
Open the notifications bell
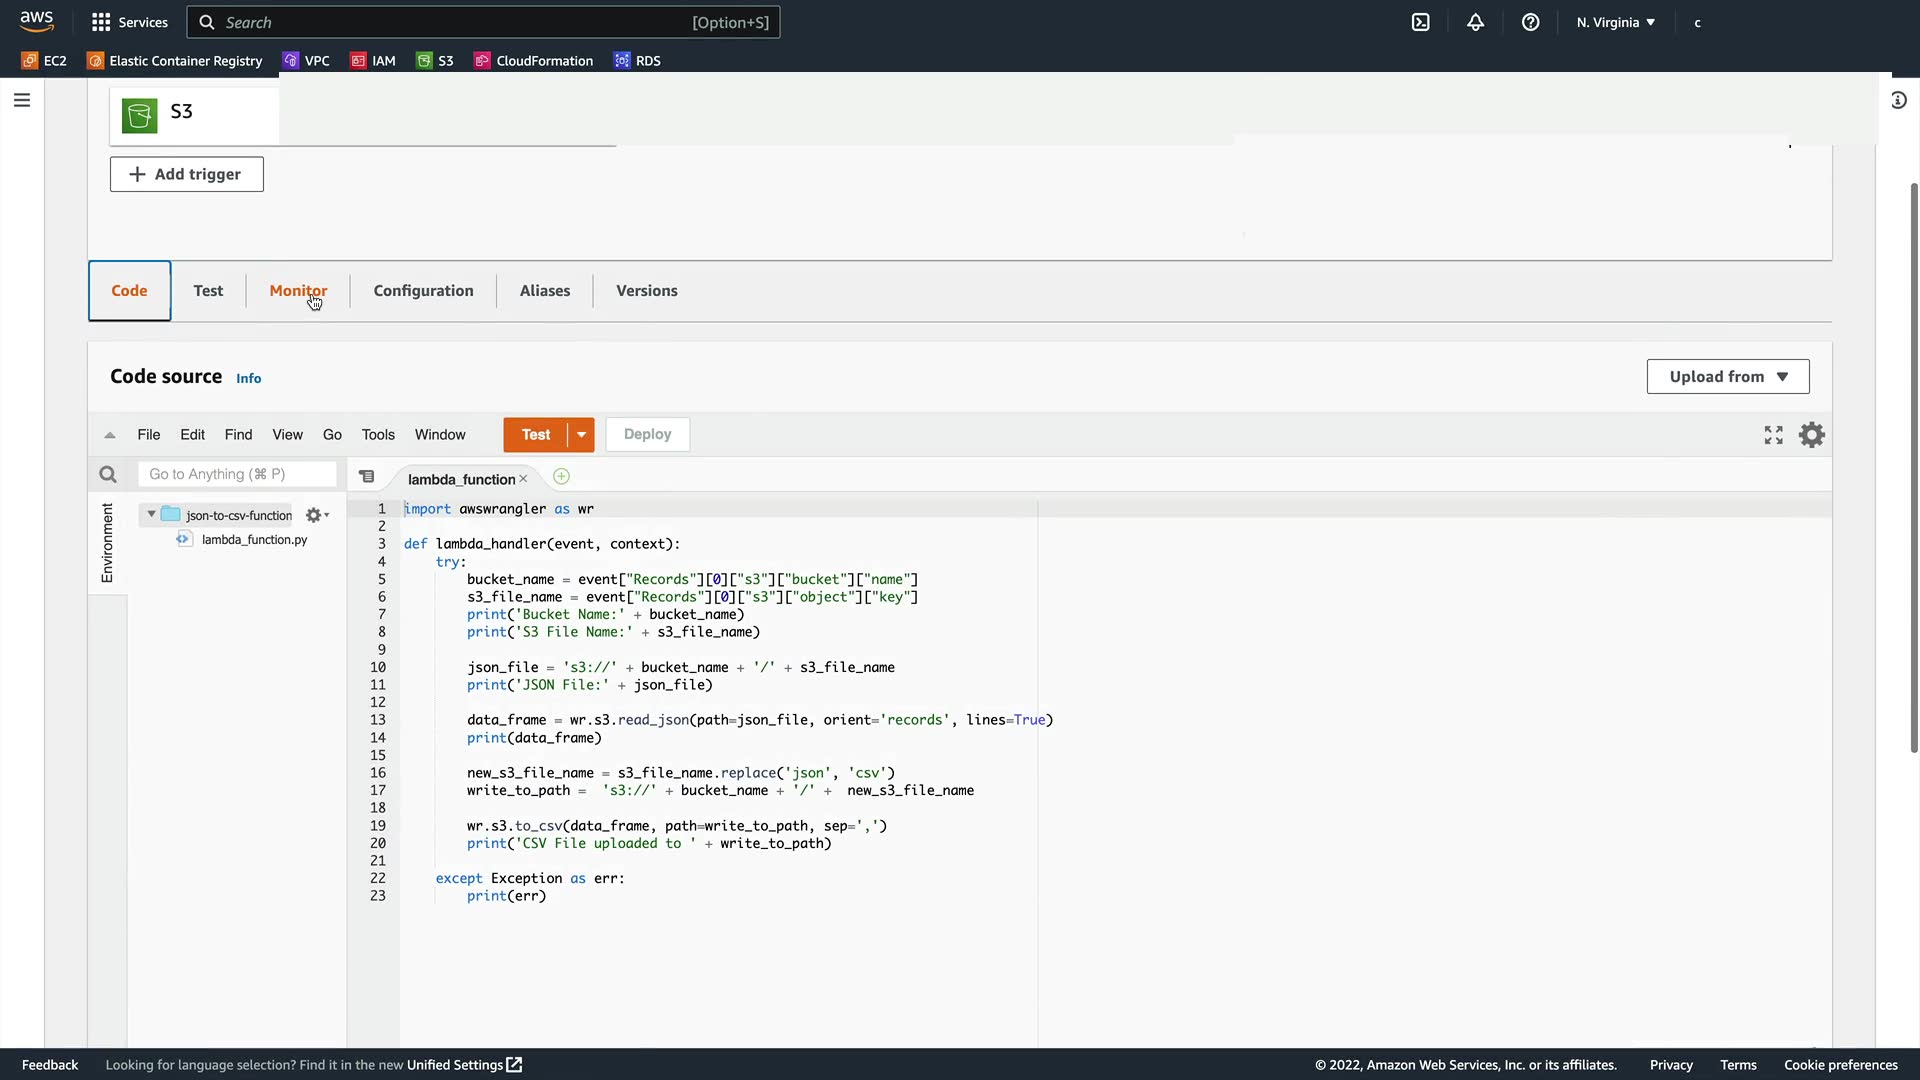coord(1475,22)
